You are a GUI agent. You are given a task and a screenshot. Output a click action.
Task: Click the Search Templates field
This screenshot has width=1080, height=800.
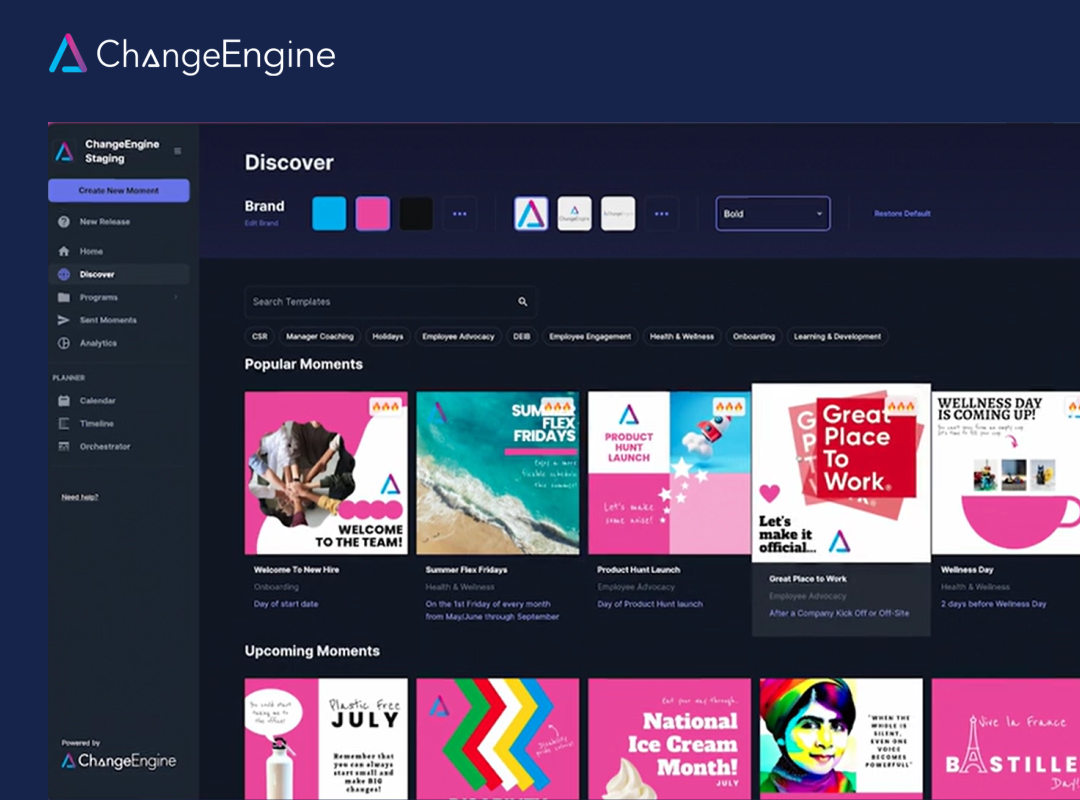click(x=390, y=302)
